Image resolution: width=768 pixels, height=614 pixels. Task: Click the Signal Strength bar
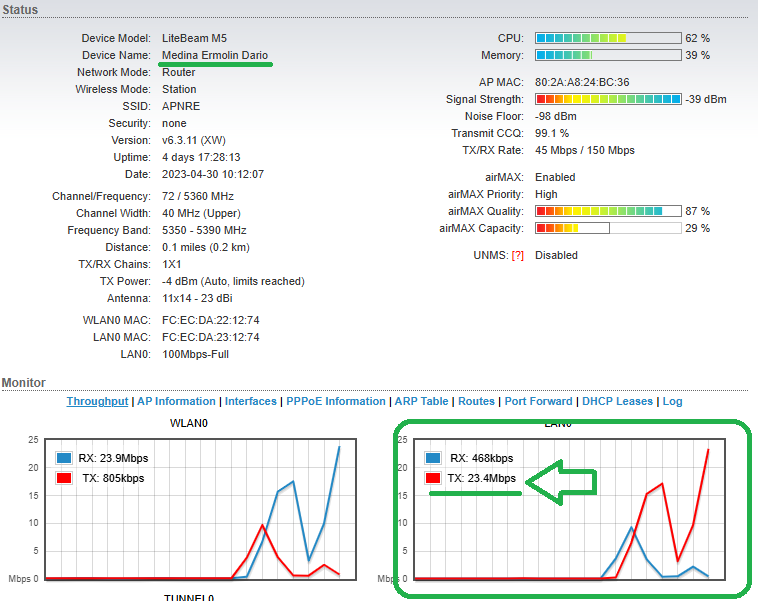608,100
